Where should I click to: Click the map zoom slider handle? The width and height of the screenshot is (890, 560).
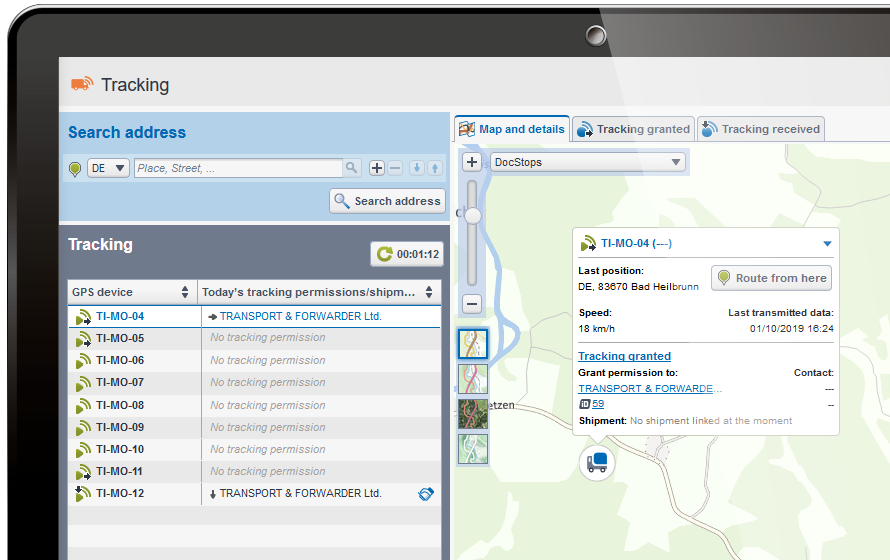point(472,216)
